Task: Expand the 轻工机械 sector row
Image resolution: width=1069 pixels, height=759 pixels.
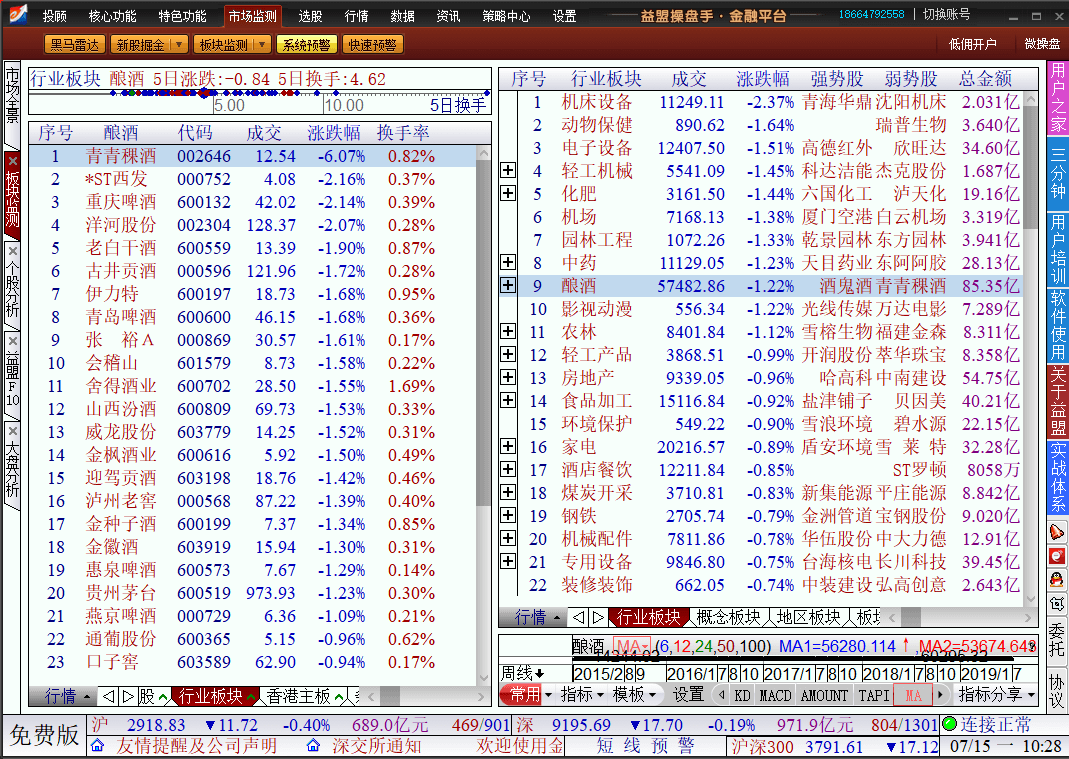Action: pyautogui.click(x=508, y=170)
